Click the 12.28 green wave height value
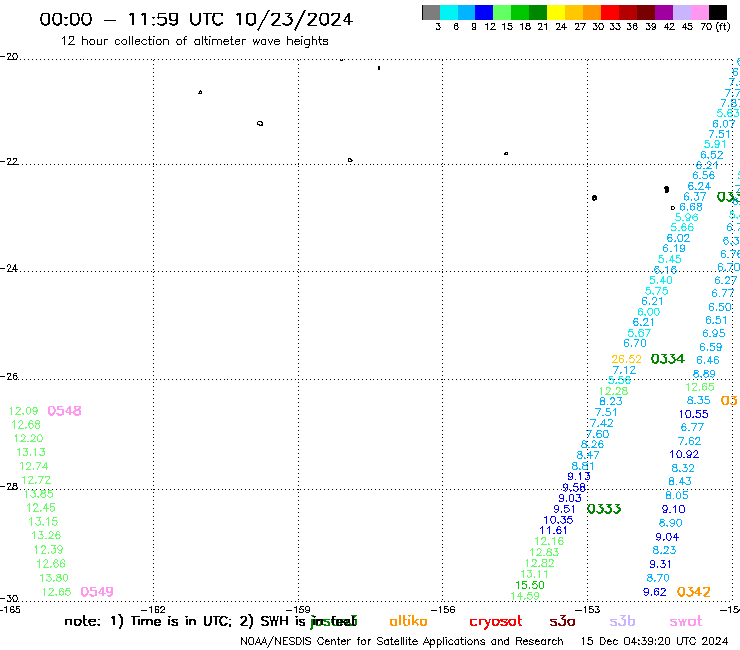 click(614, 391)
